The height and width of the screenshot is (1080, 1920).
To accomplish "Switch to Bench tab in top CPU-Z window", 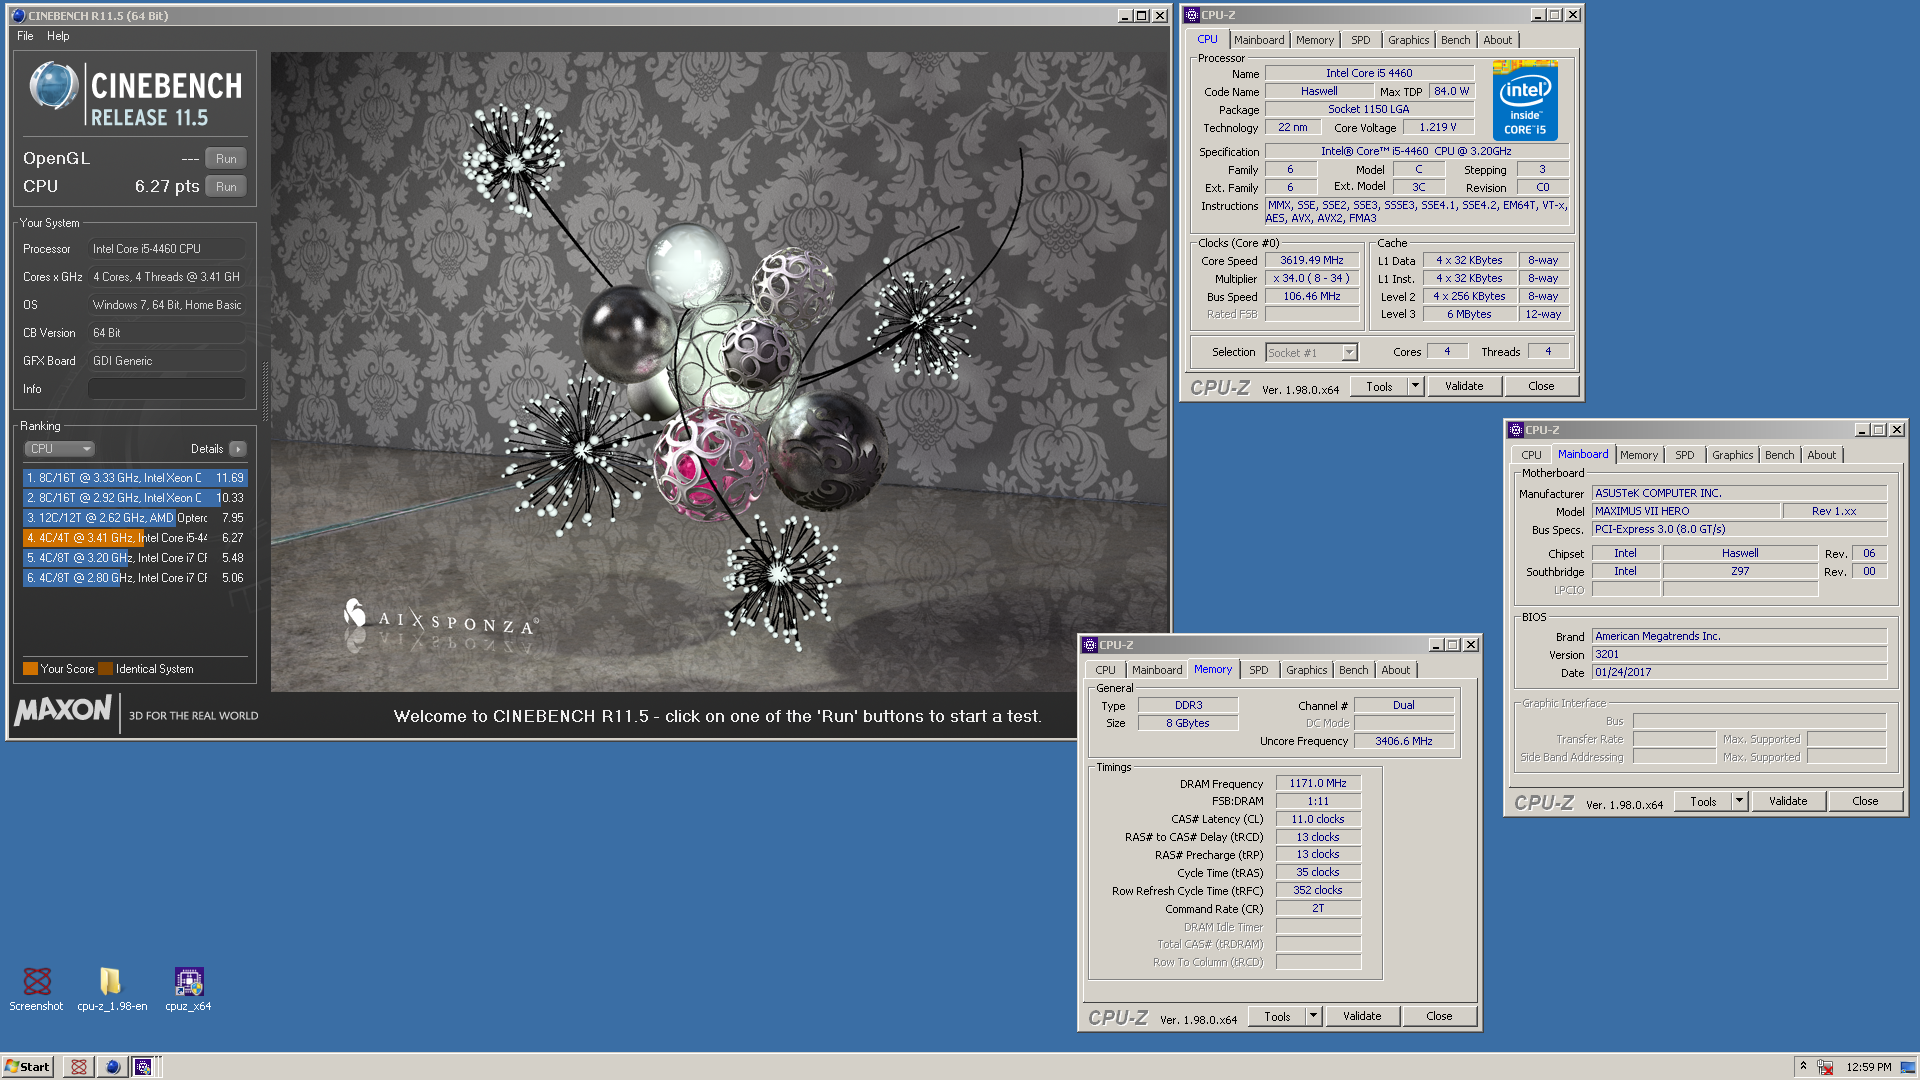I will [1456, 40].
